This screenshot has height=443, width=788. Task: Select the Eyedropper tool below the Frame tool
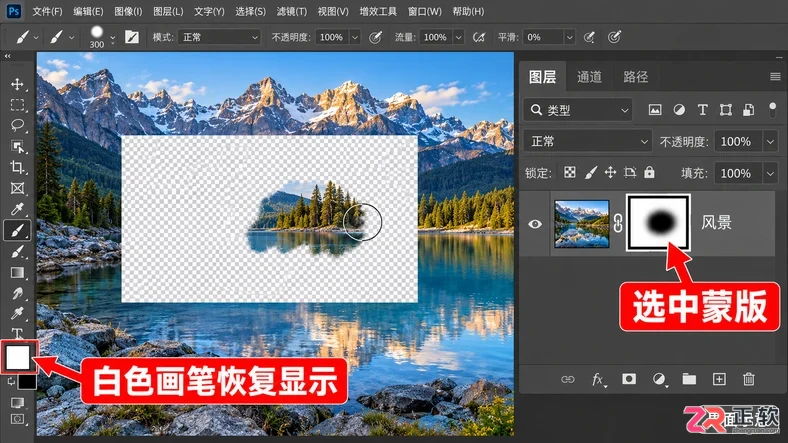(17, 209)
